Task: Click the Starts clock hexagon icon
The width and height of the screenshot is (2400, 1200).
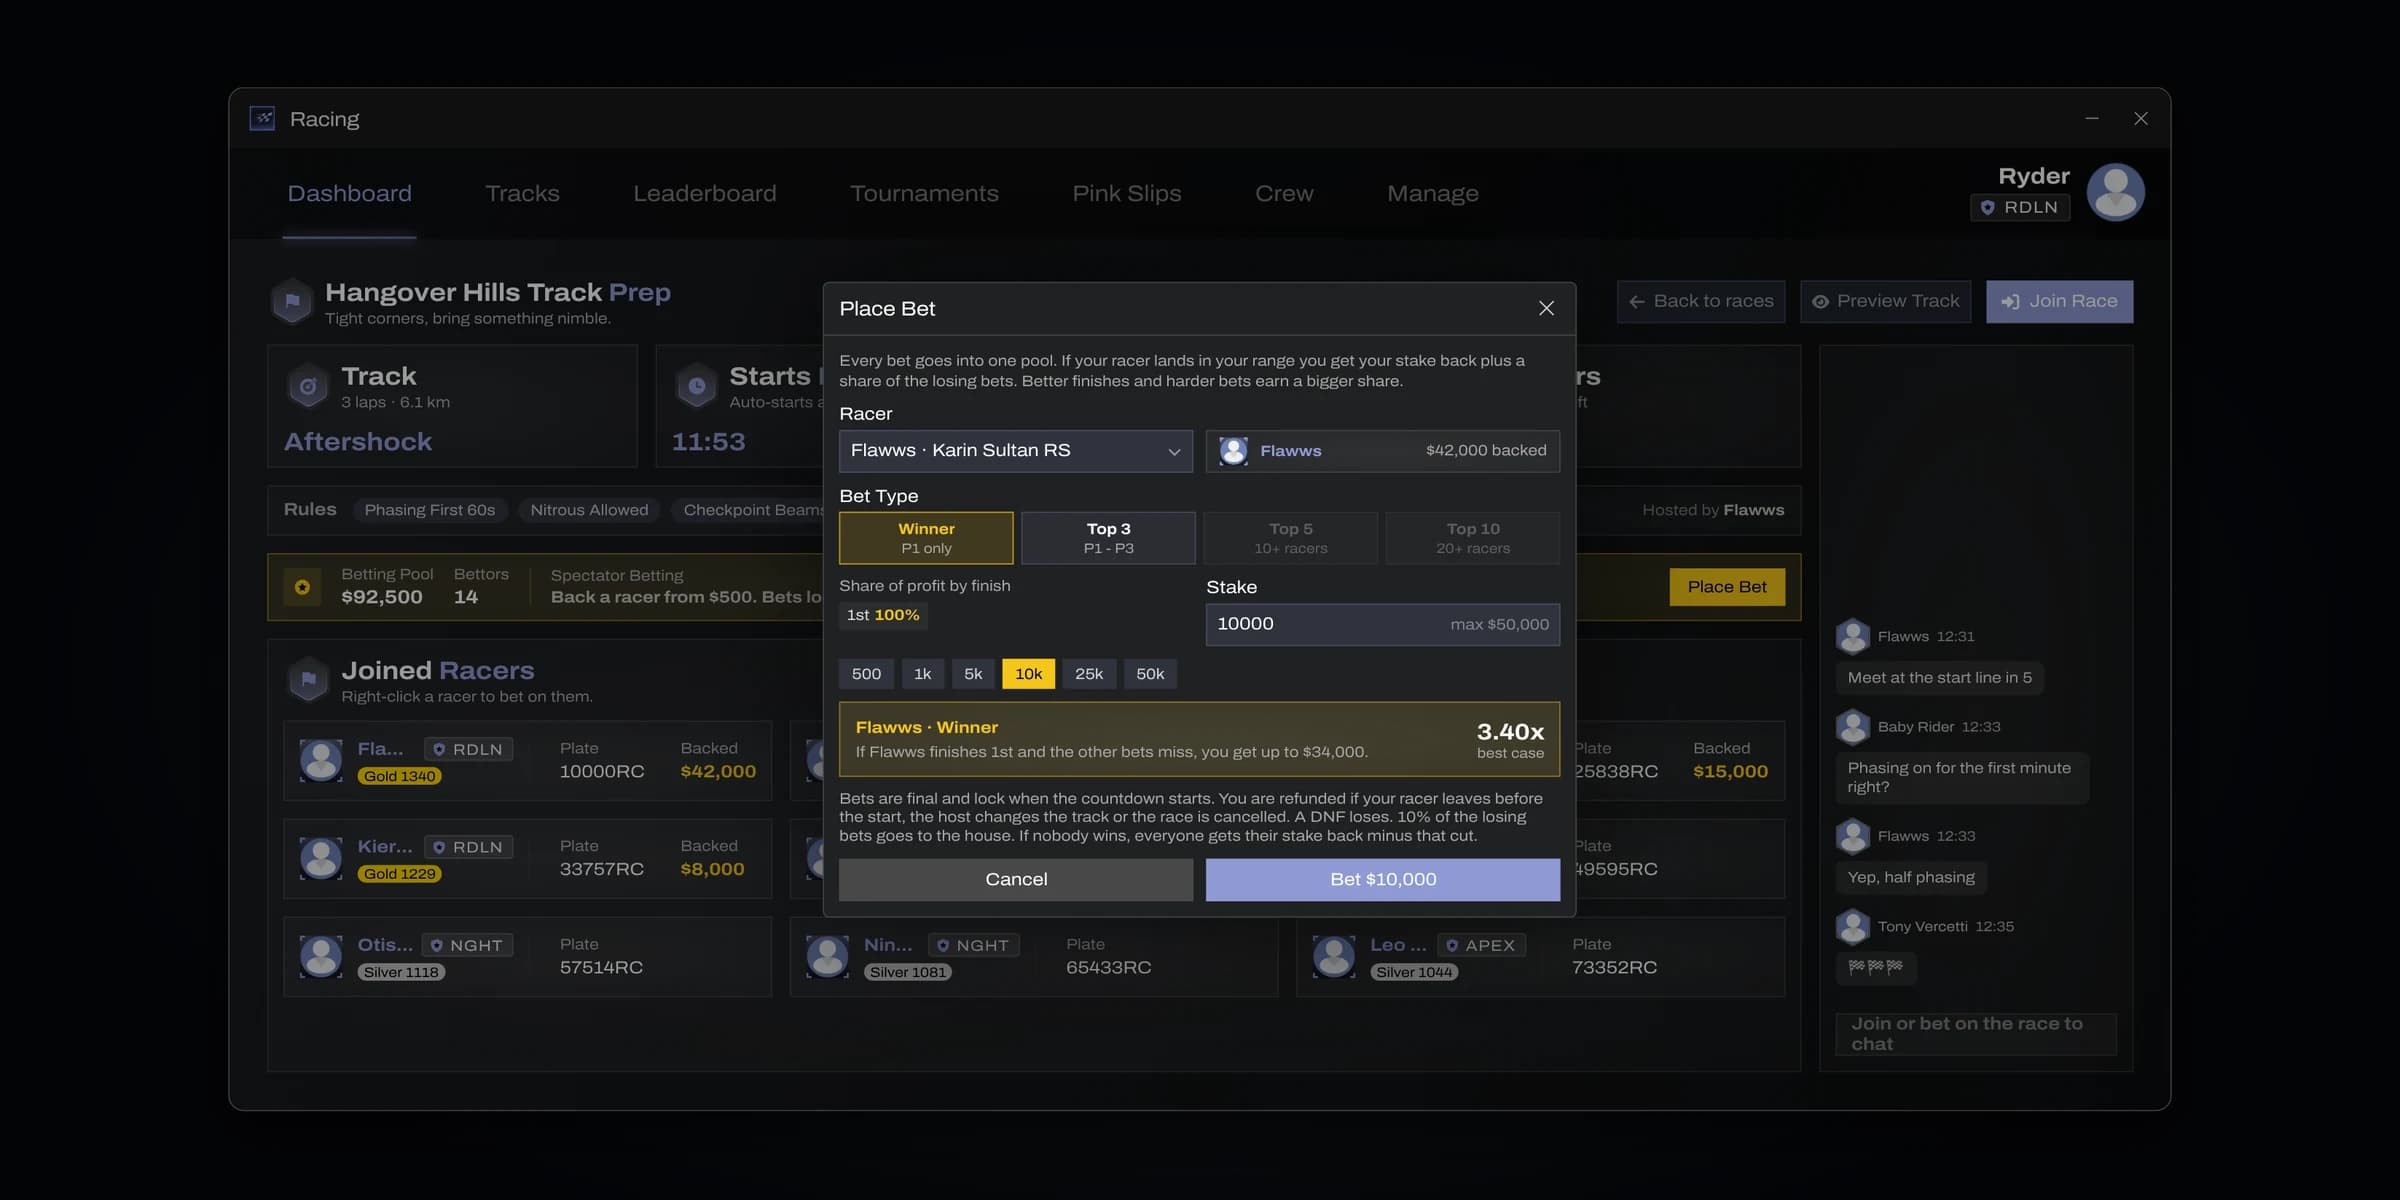Action: click(696, 386)
